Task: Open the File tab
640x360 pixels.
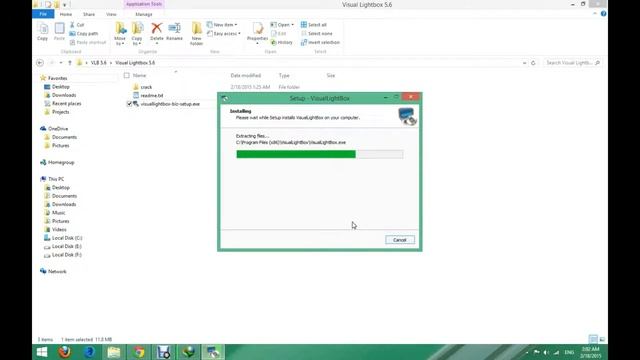Action: (x=43, y=14)
